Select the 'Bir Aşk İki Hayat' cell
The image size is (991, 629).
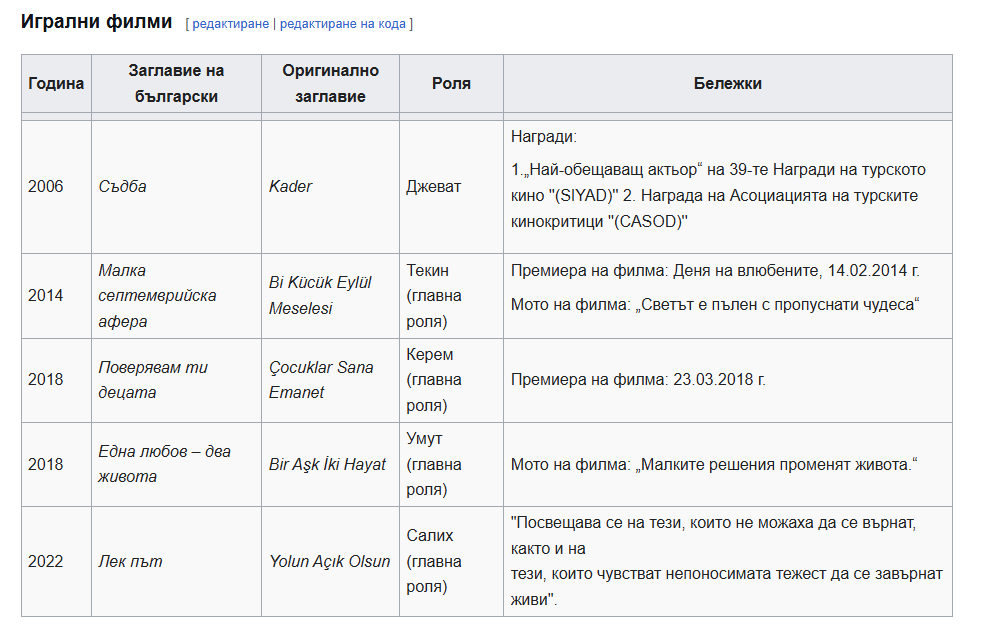327,464
